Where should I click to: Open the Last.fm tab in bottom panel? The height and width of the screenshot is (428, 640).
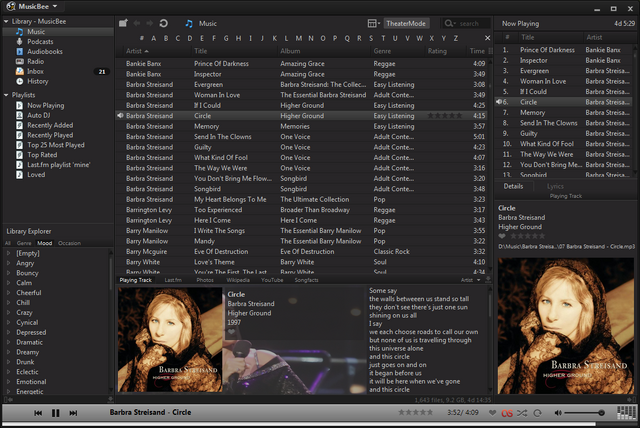click(173, 280)
